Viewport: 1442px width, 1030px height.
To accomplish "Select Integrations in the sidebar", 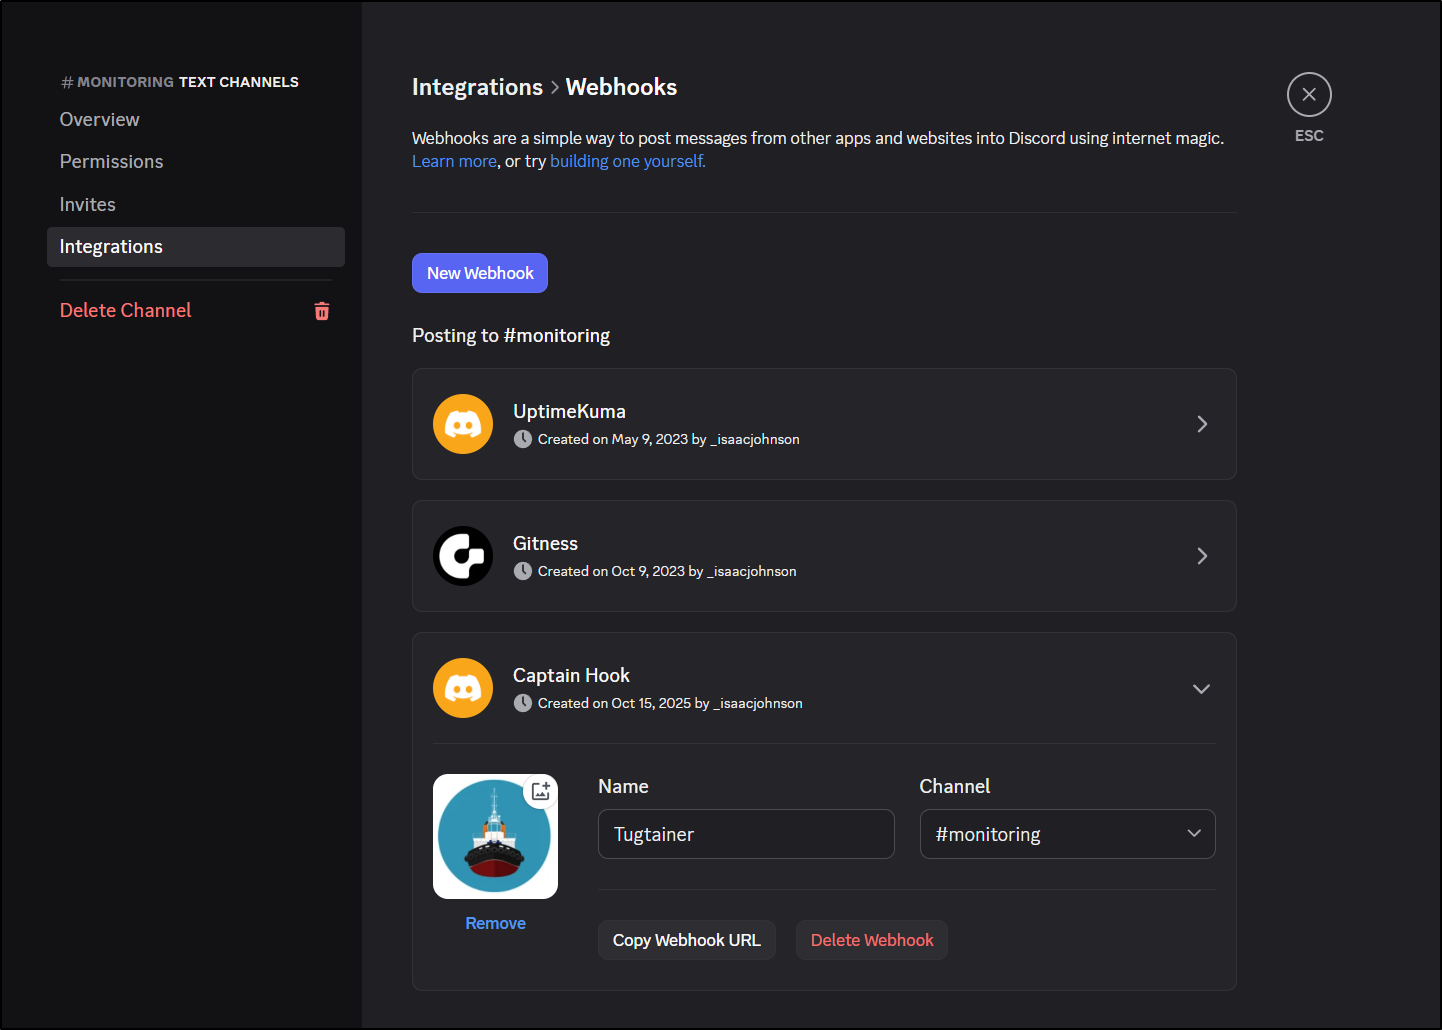I will point(111,247).
